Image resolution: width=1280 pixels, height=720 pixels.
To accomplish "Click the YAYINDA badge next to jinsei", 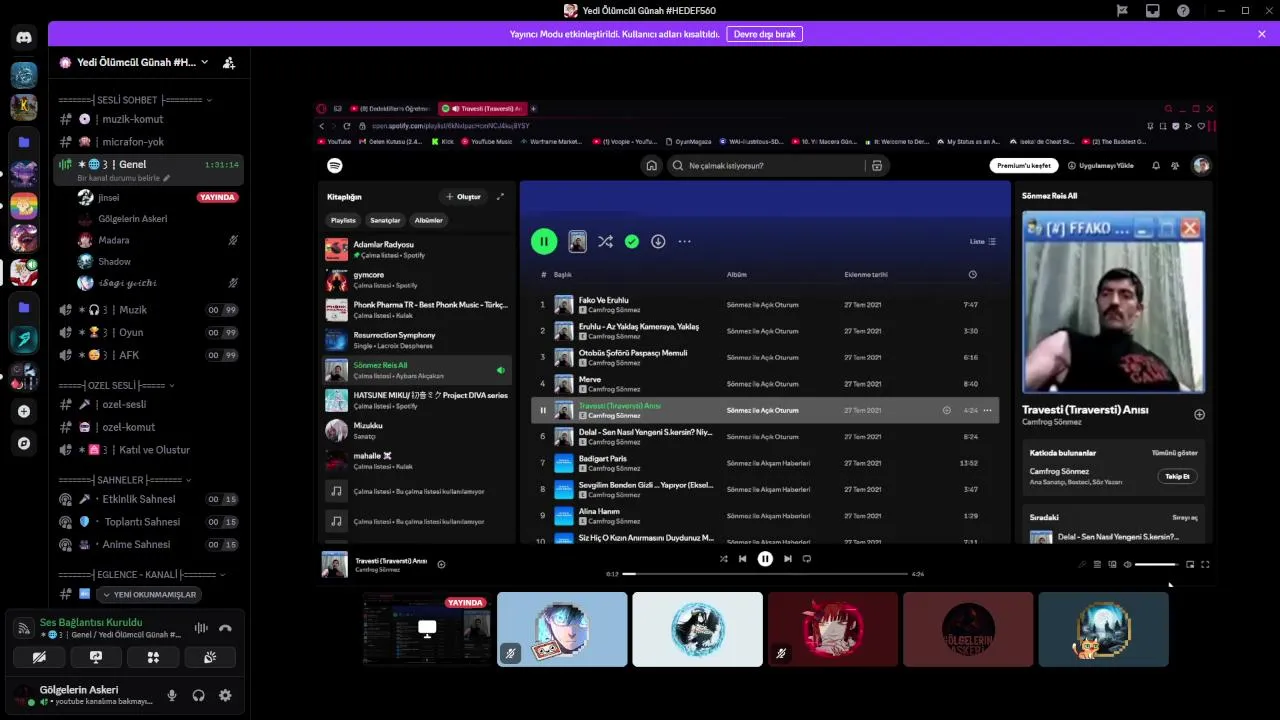I will pyautogui.click(x=218, y=198).
